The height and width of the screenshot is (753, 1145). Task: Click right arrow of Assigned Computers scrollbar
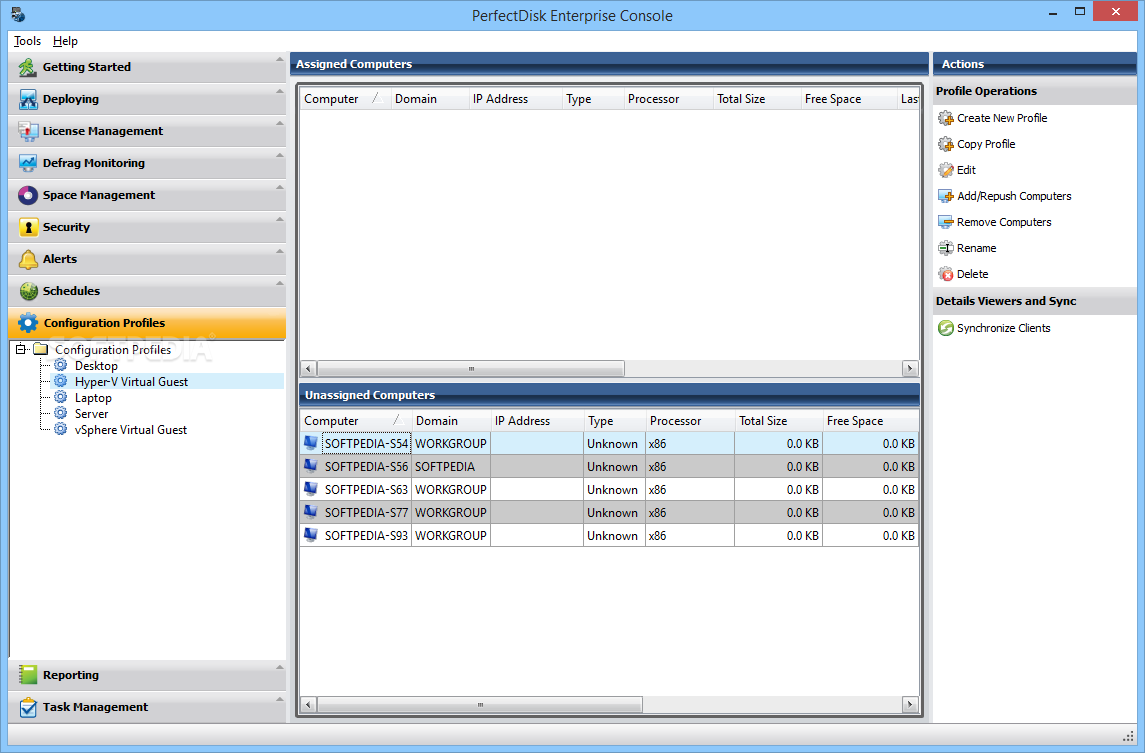coord(910,368)
